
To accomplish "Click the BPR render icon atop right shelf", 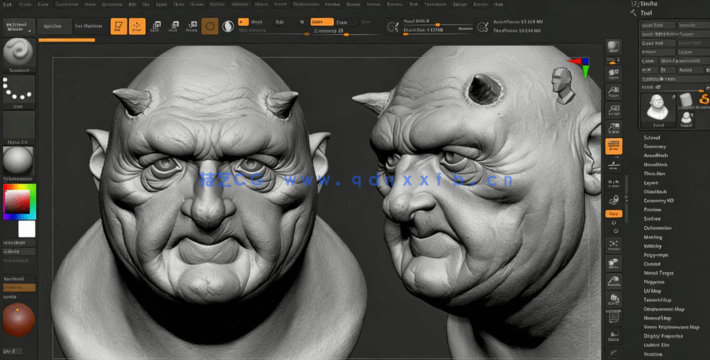I will (614, 46).
